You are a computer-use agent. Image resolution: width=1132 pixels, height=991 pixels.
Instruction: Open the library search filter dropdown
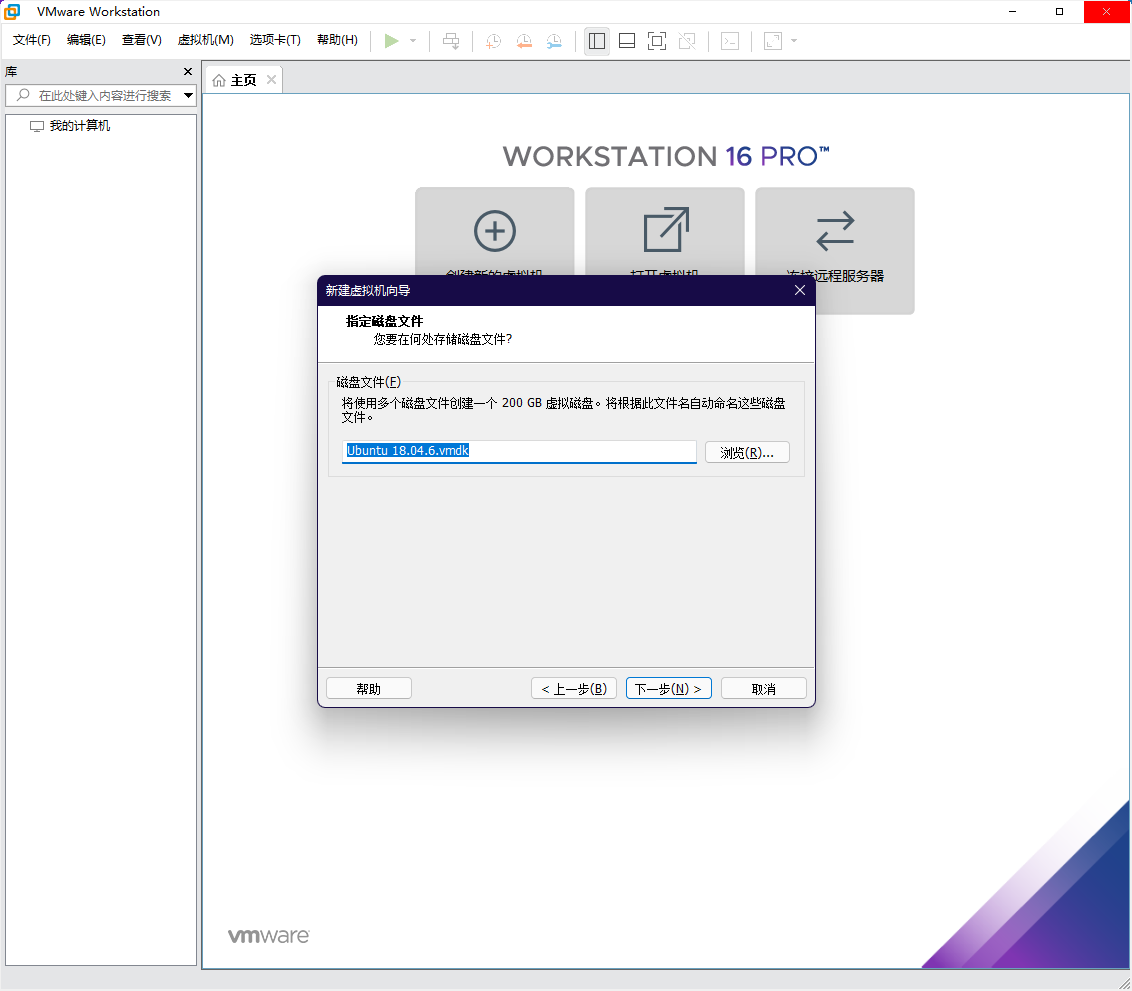(x=188, y=95)
